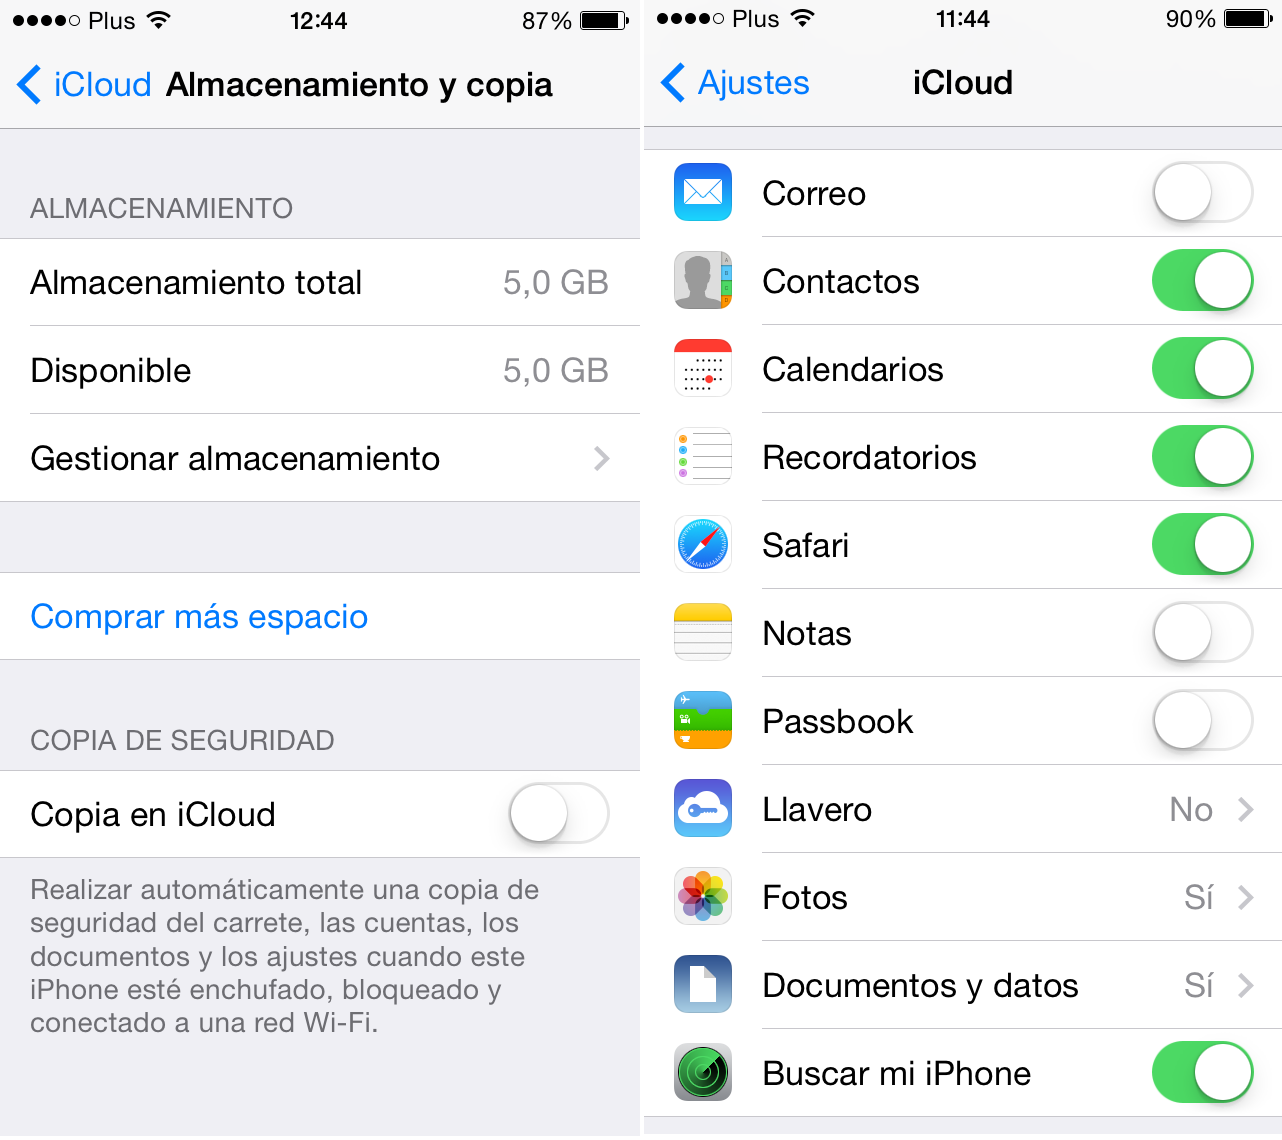Tap the Correo mail envelope icon
This screenshot has width=1282, height=1140.
coord(703,192)
